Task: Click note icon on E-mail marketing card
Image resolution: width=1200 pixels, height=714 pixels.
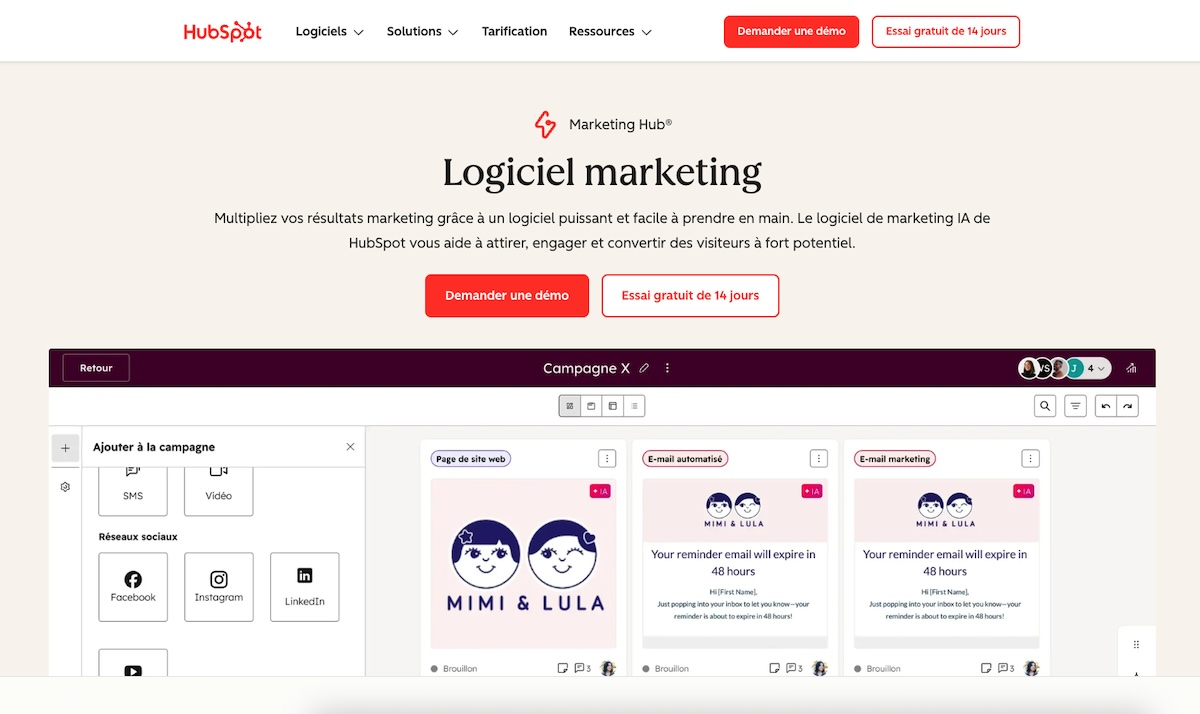Action: pyautogui.click(x=987, y=668)
